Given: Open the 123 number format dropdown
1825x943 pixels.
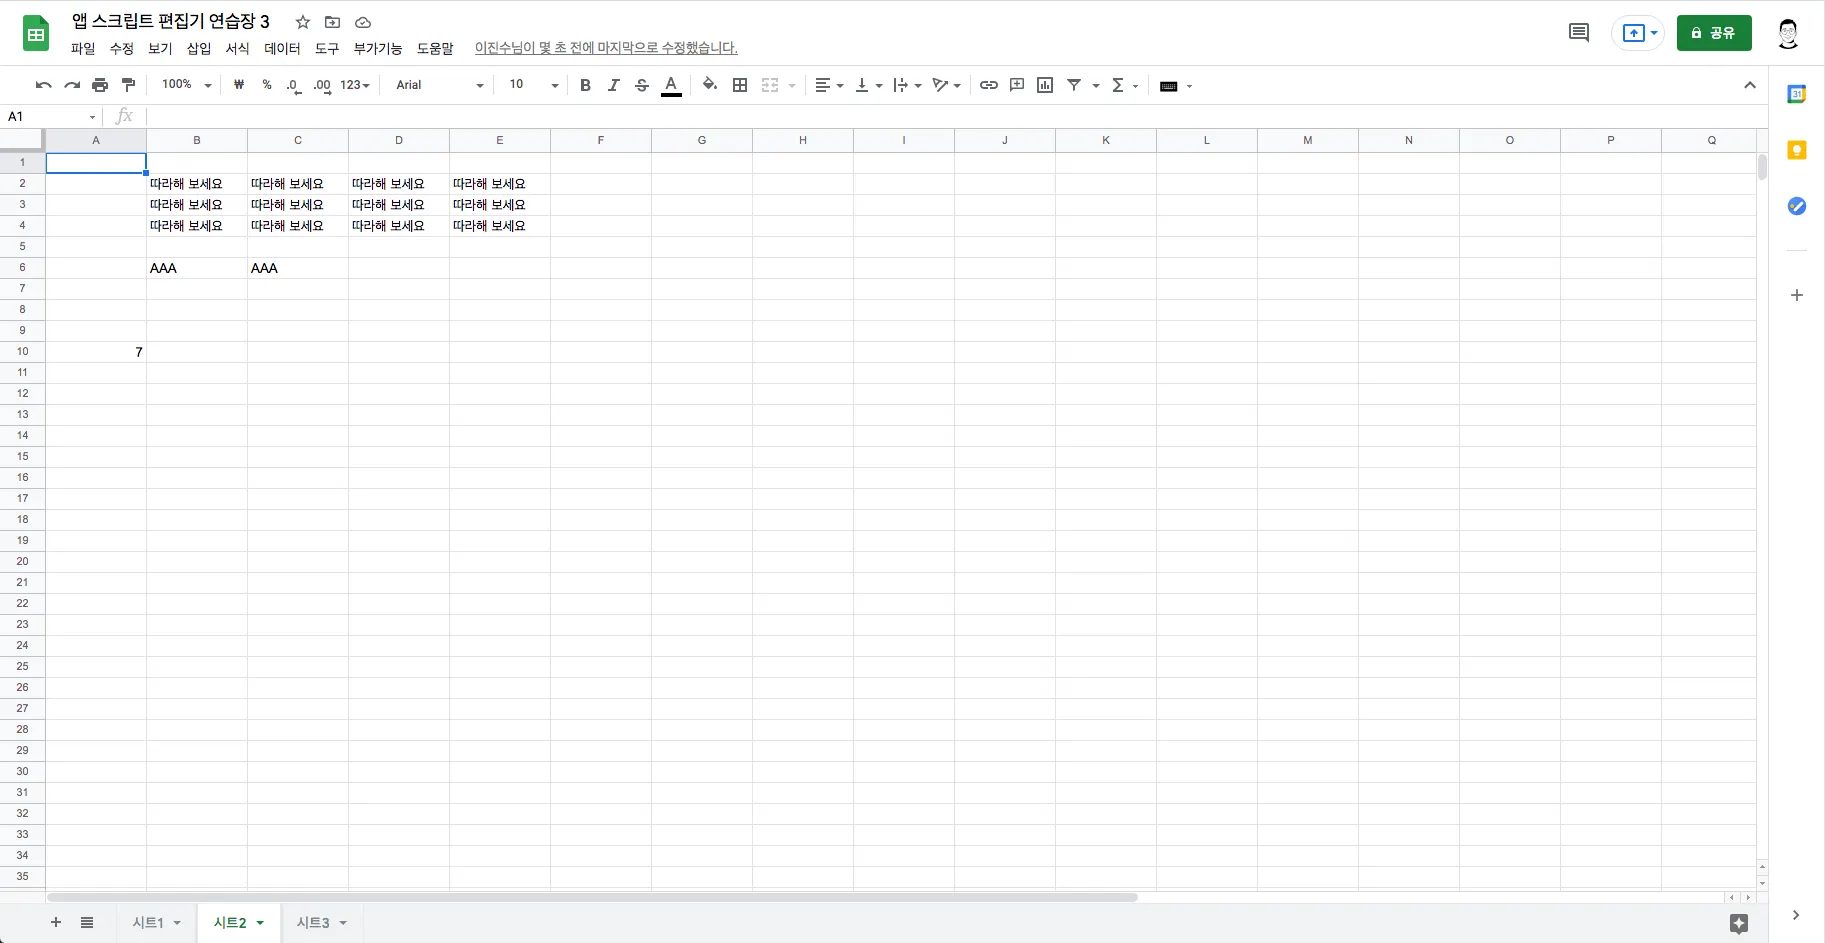Looking at the screenshot, I should point(355,85).
